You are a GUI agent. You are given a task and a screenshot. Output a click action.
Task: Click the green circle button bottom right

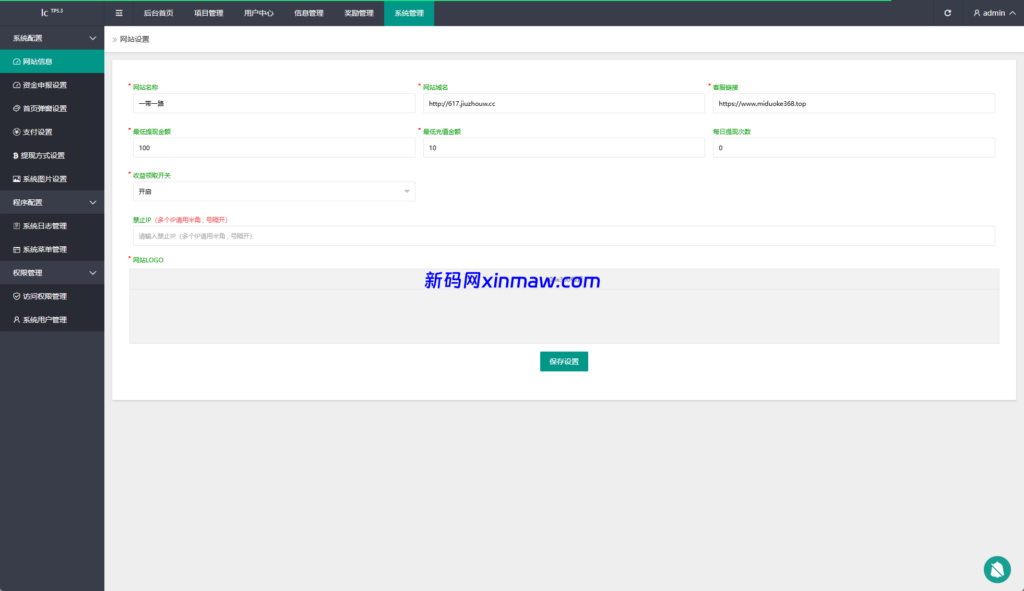click(996, 569)
